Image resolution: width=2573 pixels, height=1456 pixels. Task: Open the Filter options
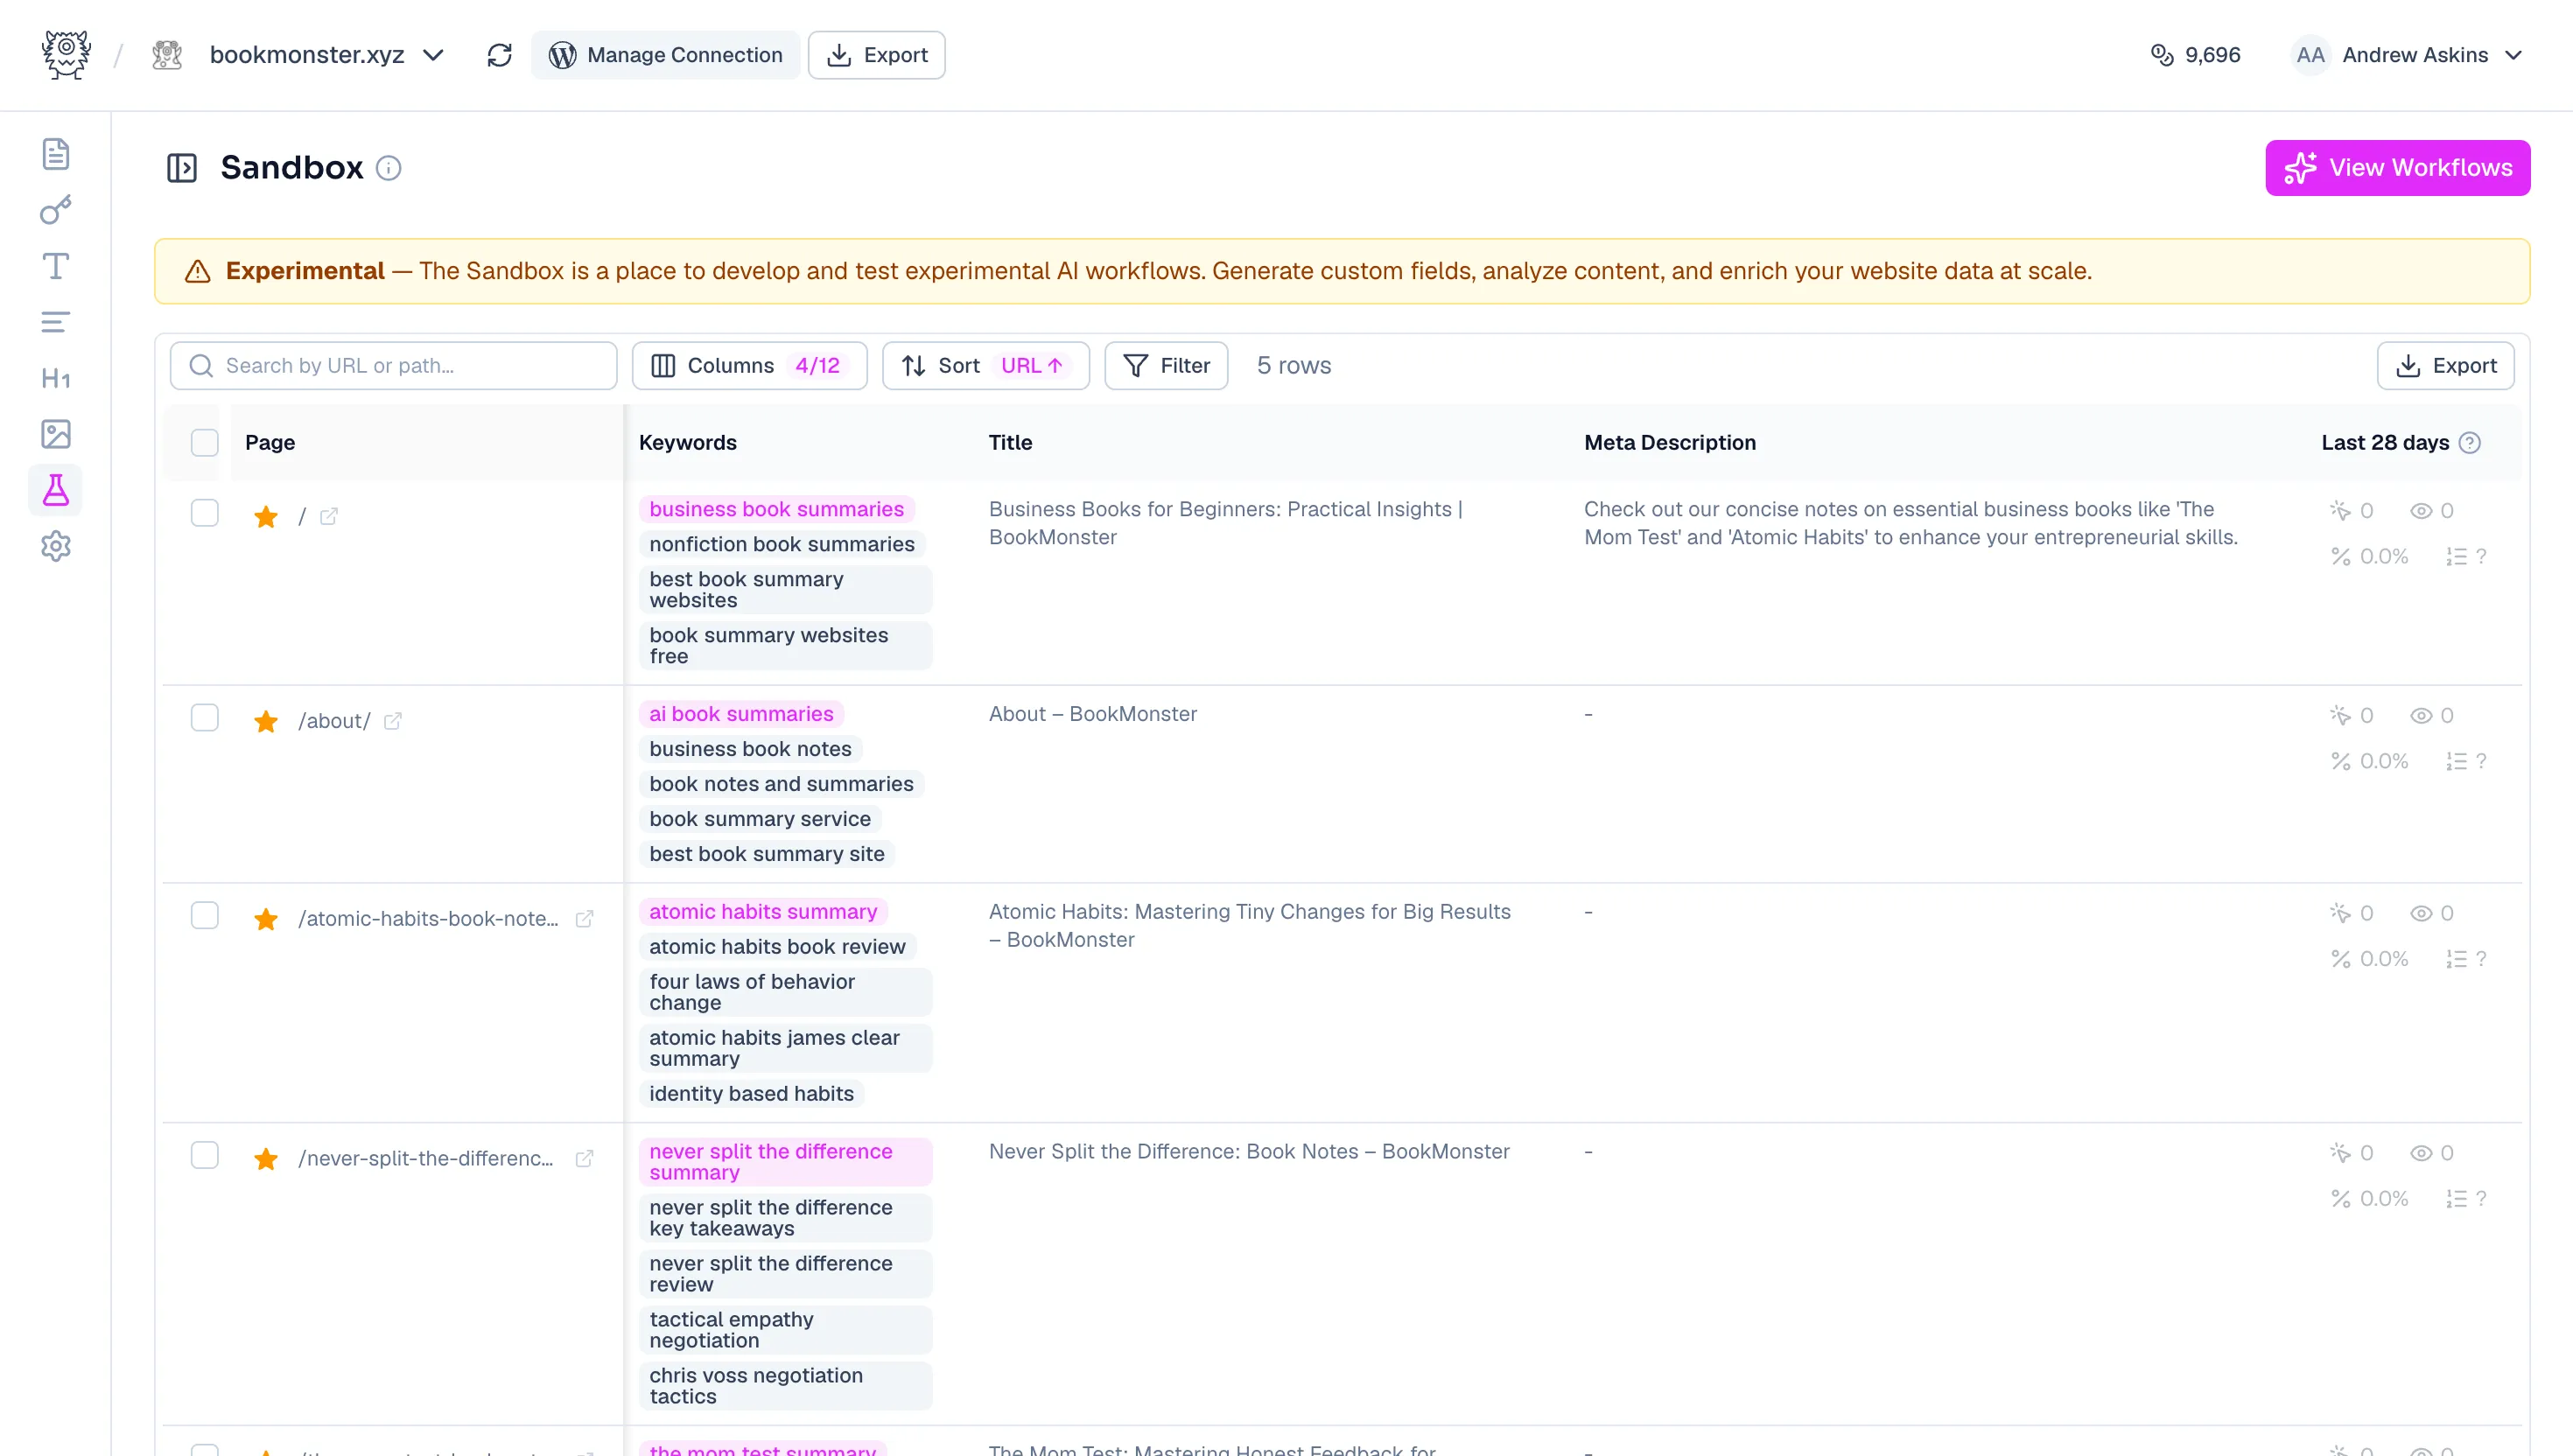coord(1166,366)
